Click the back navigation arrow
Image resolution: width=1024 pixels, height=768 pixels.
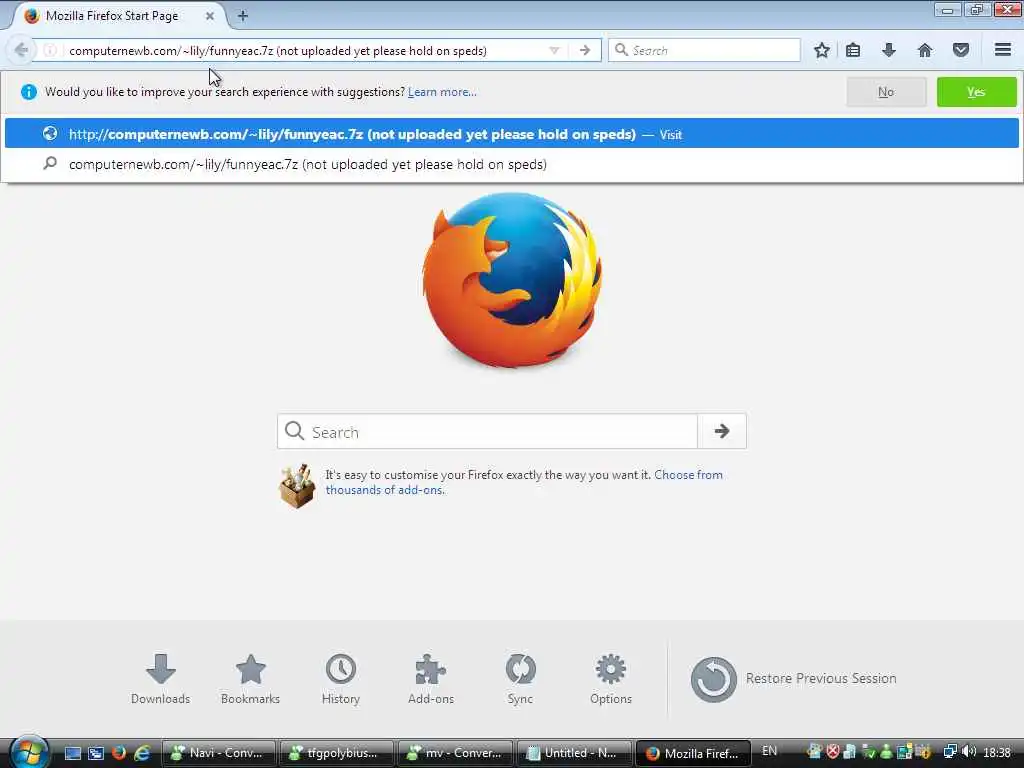tap(20, 50)
